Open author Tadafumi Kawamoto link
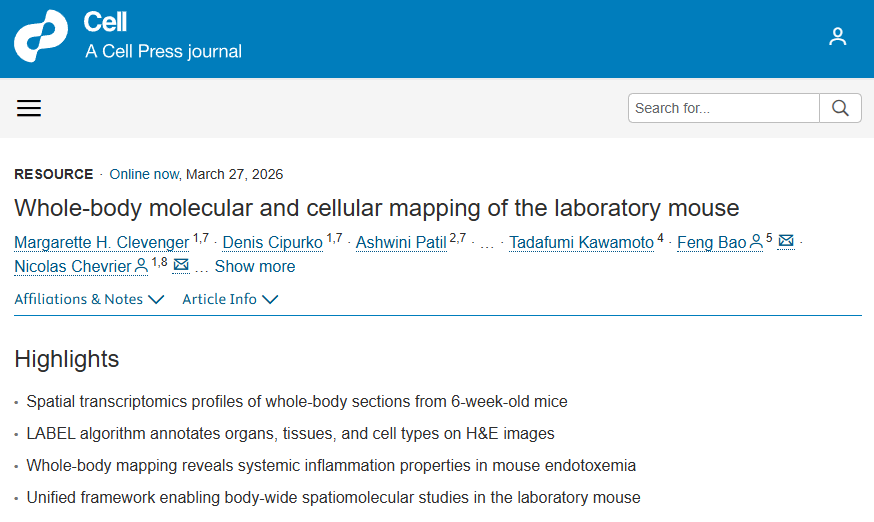The image size is (874, 522). coord(581,242)
